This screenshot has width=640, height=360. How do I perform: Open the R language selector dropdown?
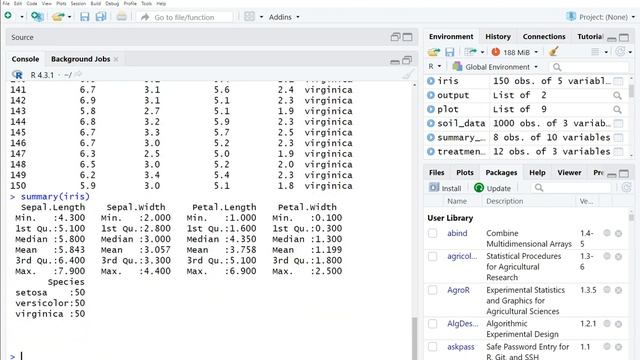(x=435, y=66)
